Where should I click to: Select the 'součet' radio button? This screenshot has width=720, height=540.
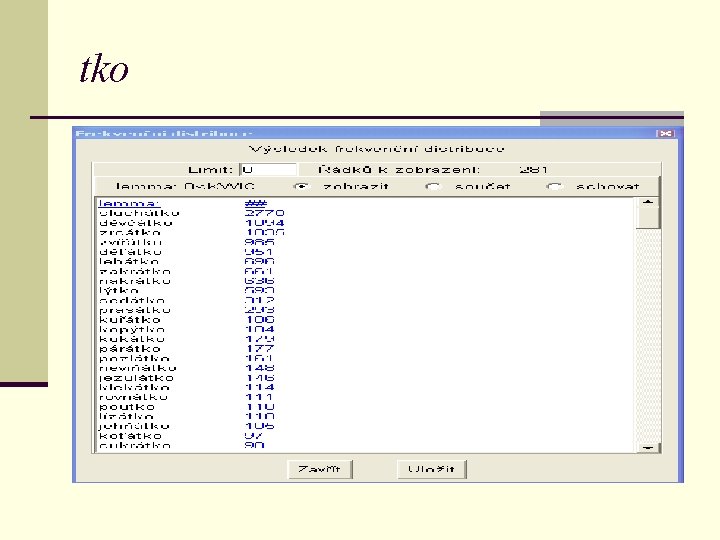click(x=433, y=186)
